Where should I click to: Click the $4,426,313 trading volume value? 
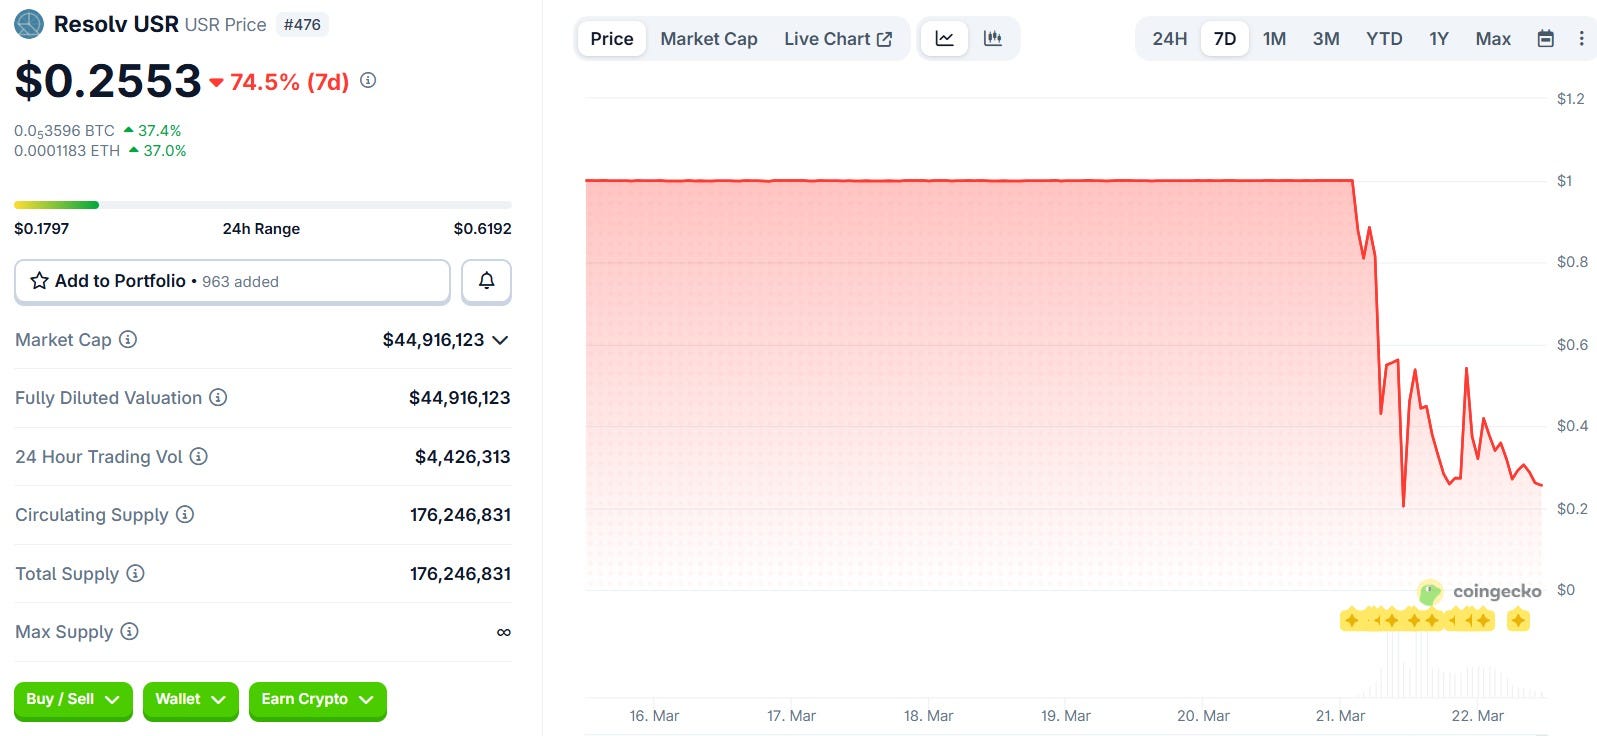[462, 457]
